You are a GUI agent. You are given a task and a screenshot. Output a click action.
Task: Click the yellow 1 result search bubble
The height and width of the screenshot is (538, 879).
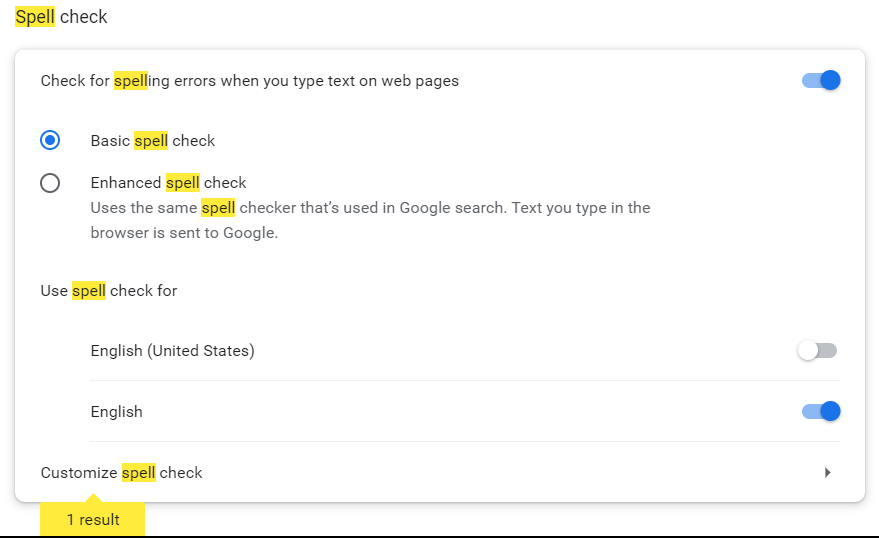coord(92,519)
